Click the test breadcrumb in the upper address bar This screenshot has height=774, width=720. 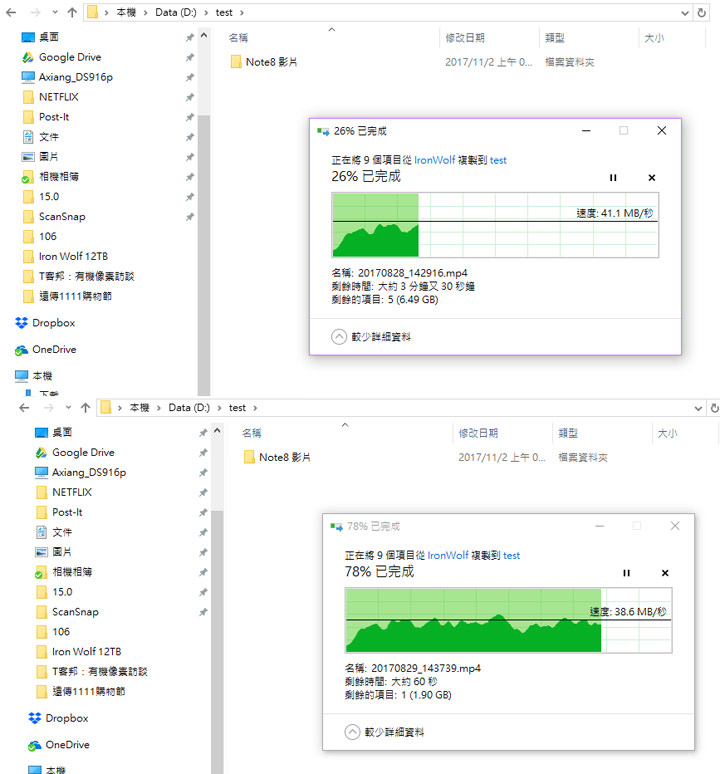tap(224, 12)
